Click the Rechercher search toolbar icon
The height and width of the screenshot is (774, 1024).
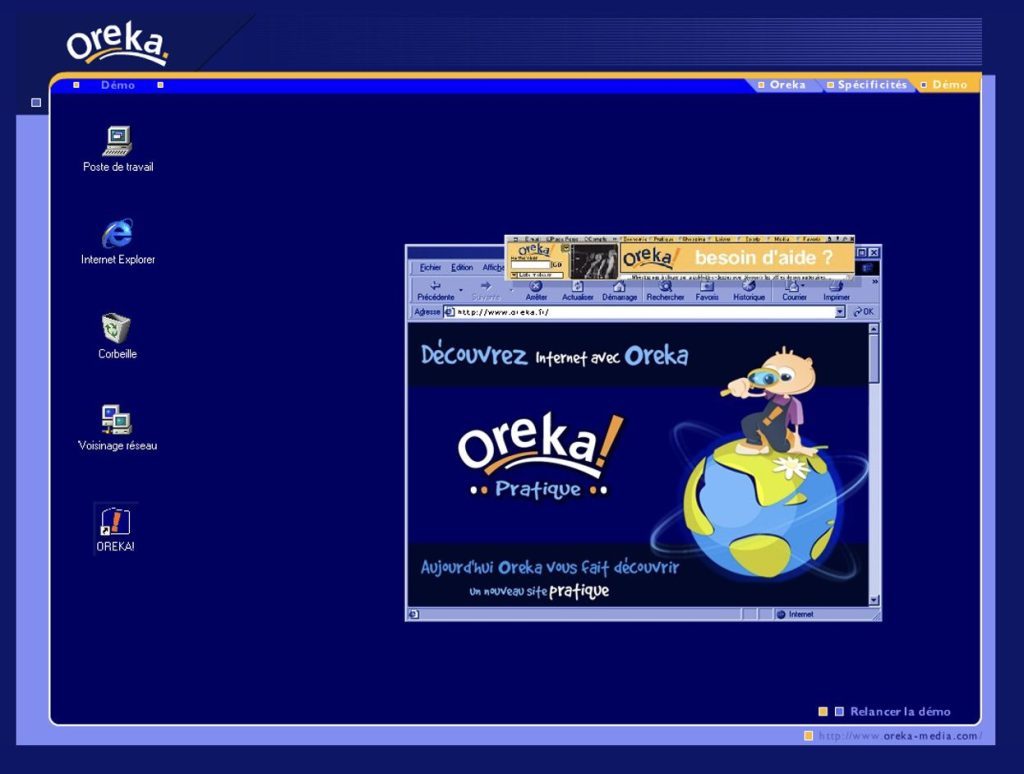pos(665,291)
